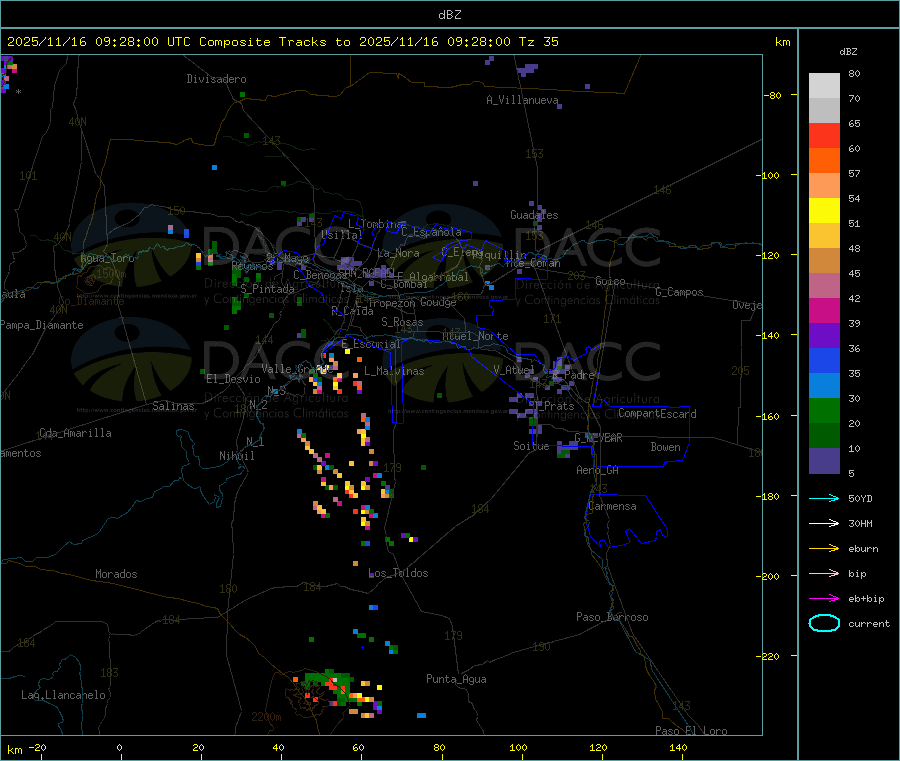
Task: Click the Pampa_Diamante map label
Action: (41, 325)
